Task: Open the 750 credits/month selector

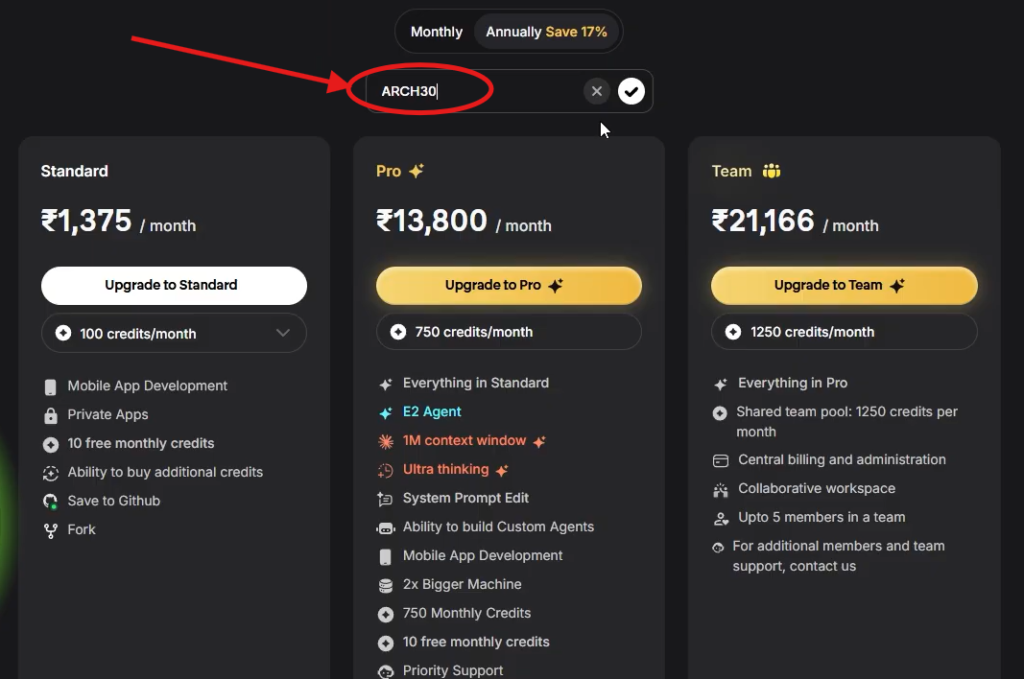Action: (x=508, y=331)
